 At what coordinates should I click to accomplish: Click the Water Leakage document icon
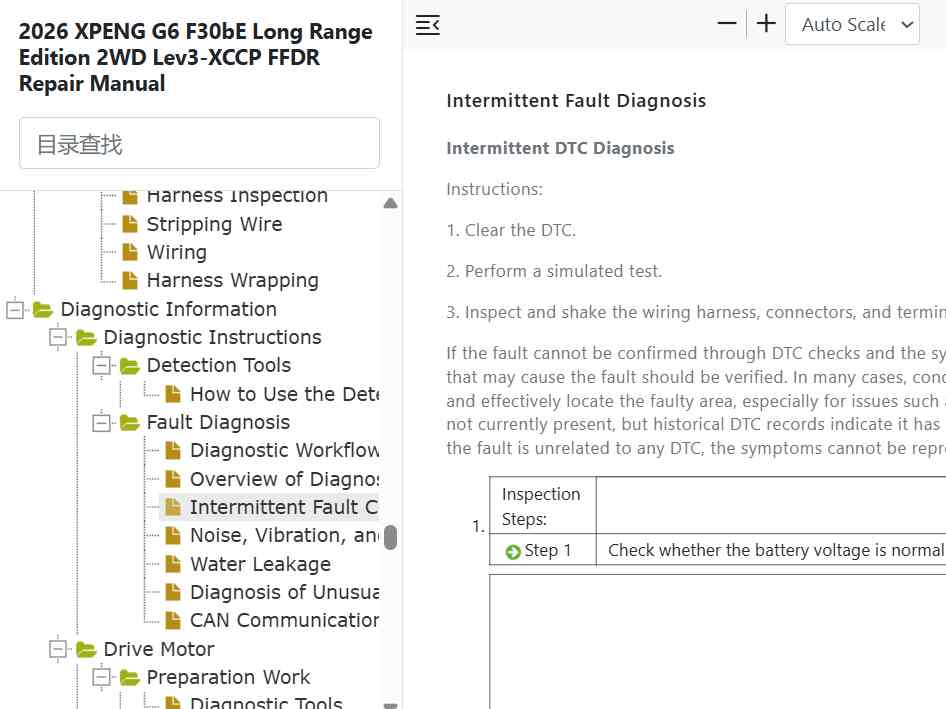173,564
